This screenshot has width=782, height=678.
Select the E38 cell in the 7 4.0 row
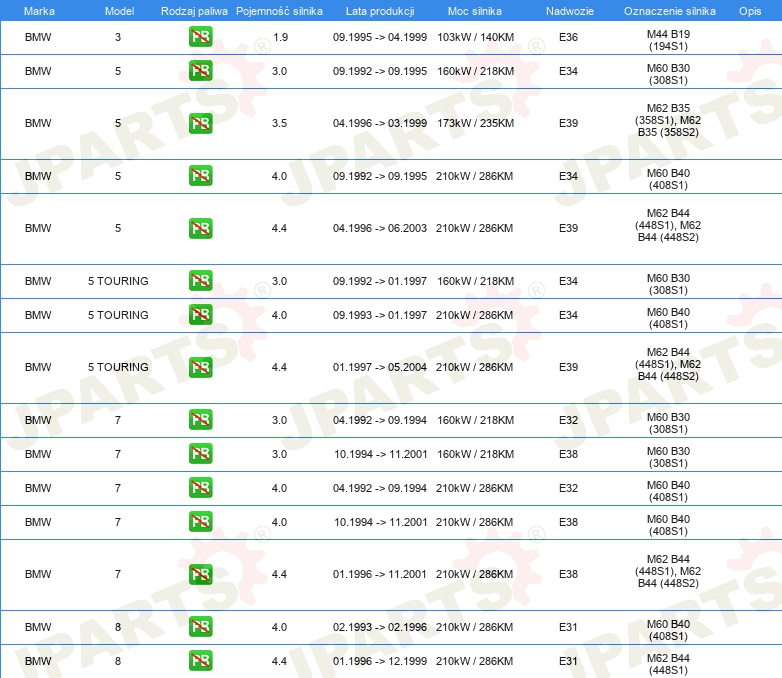pyautogui.click(x=568, y=522)
